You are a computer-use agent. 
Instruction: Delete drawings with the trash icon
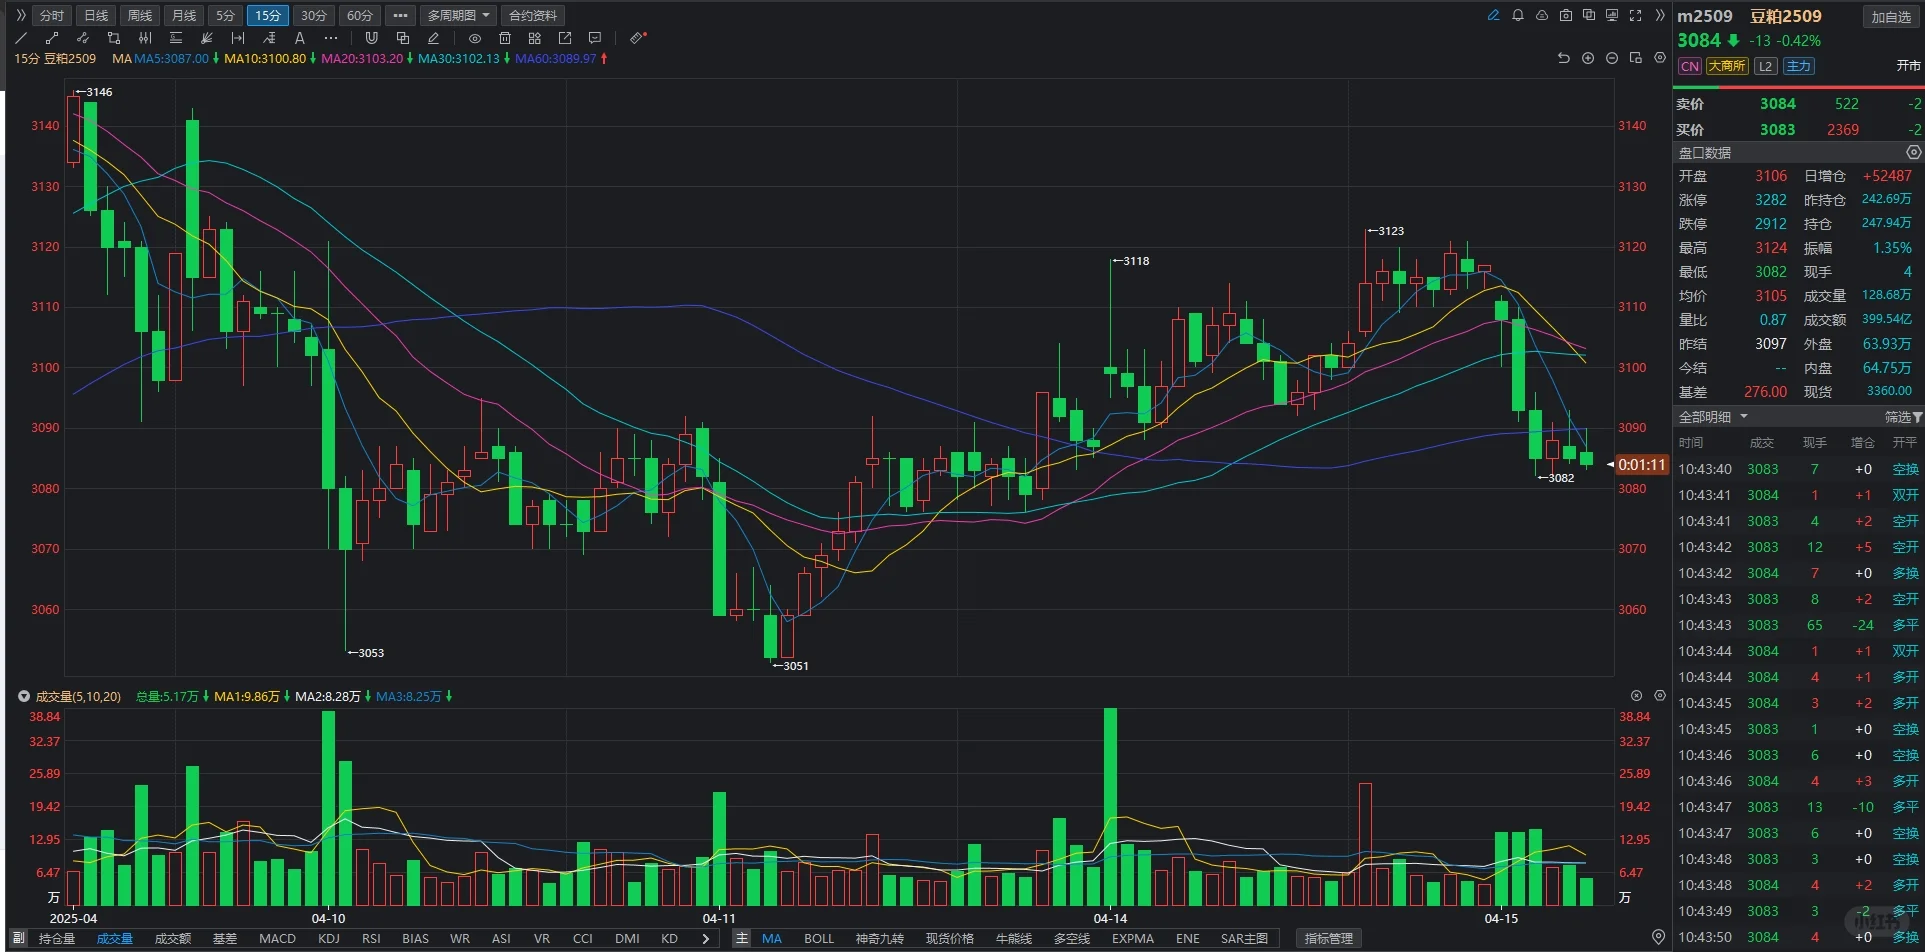(x=505, y=38)
